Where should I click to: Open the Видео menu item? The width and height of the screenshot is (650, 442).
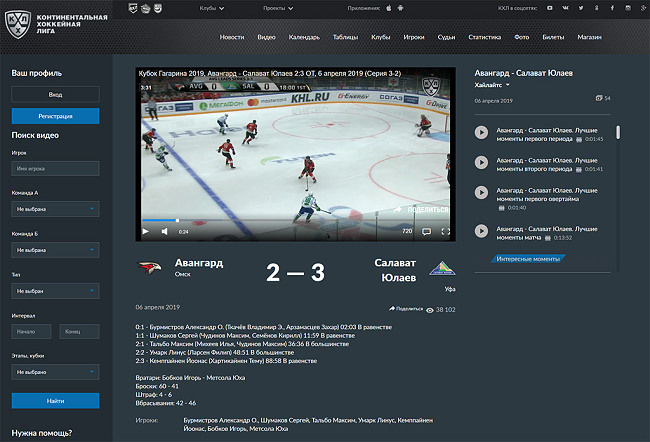266,37
